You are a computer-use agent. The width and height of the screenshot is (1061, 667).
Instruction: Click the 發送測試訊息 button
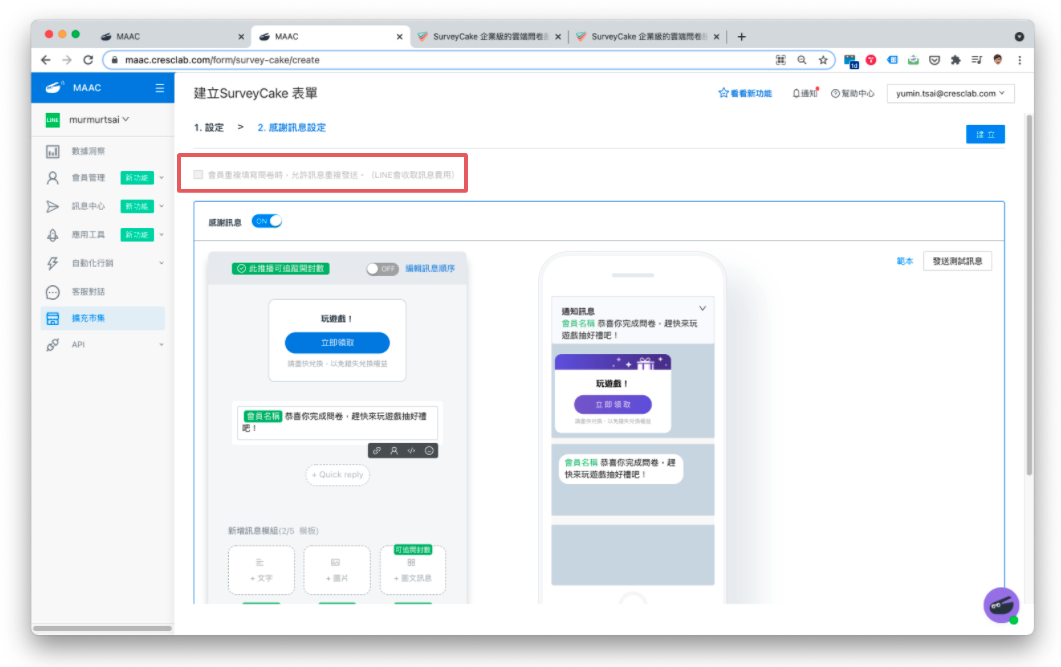[957, 261]
